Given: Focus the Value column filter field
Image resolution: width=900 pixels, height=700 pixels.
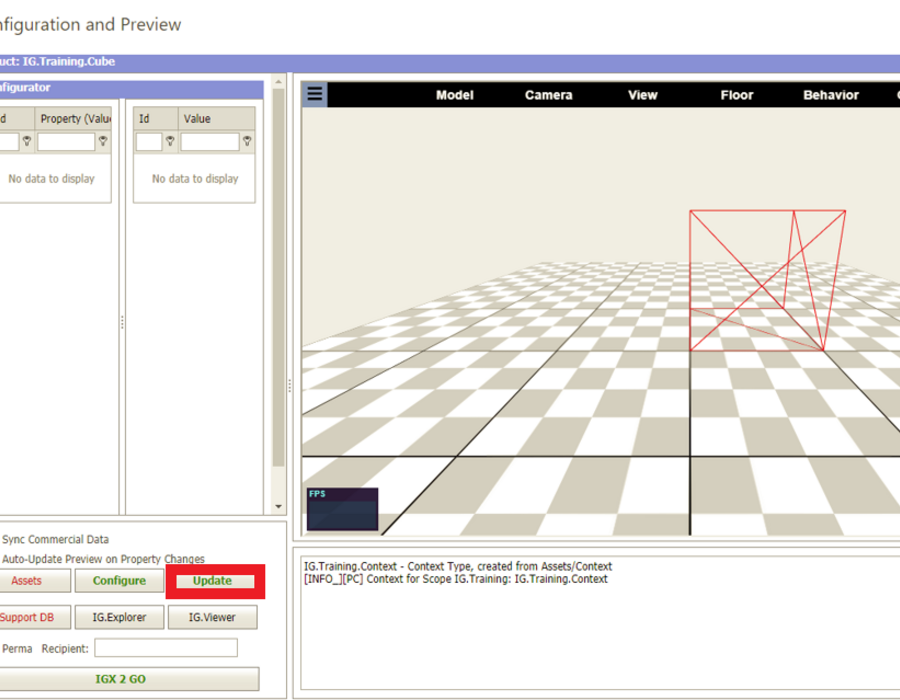Looking at the screenshot, I should (210, 142).
